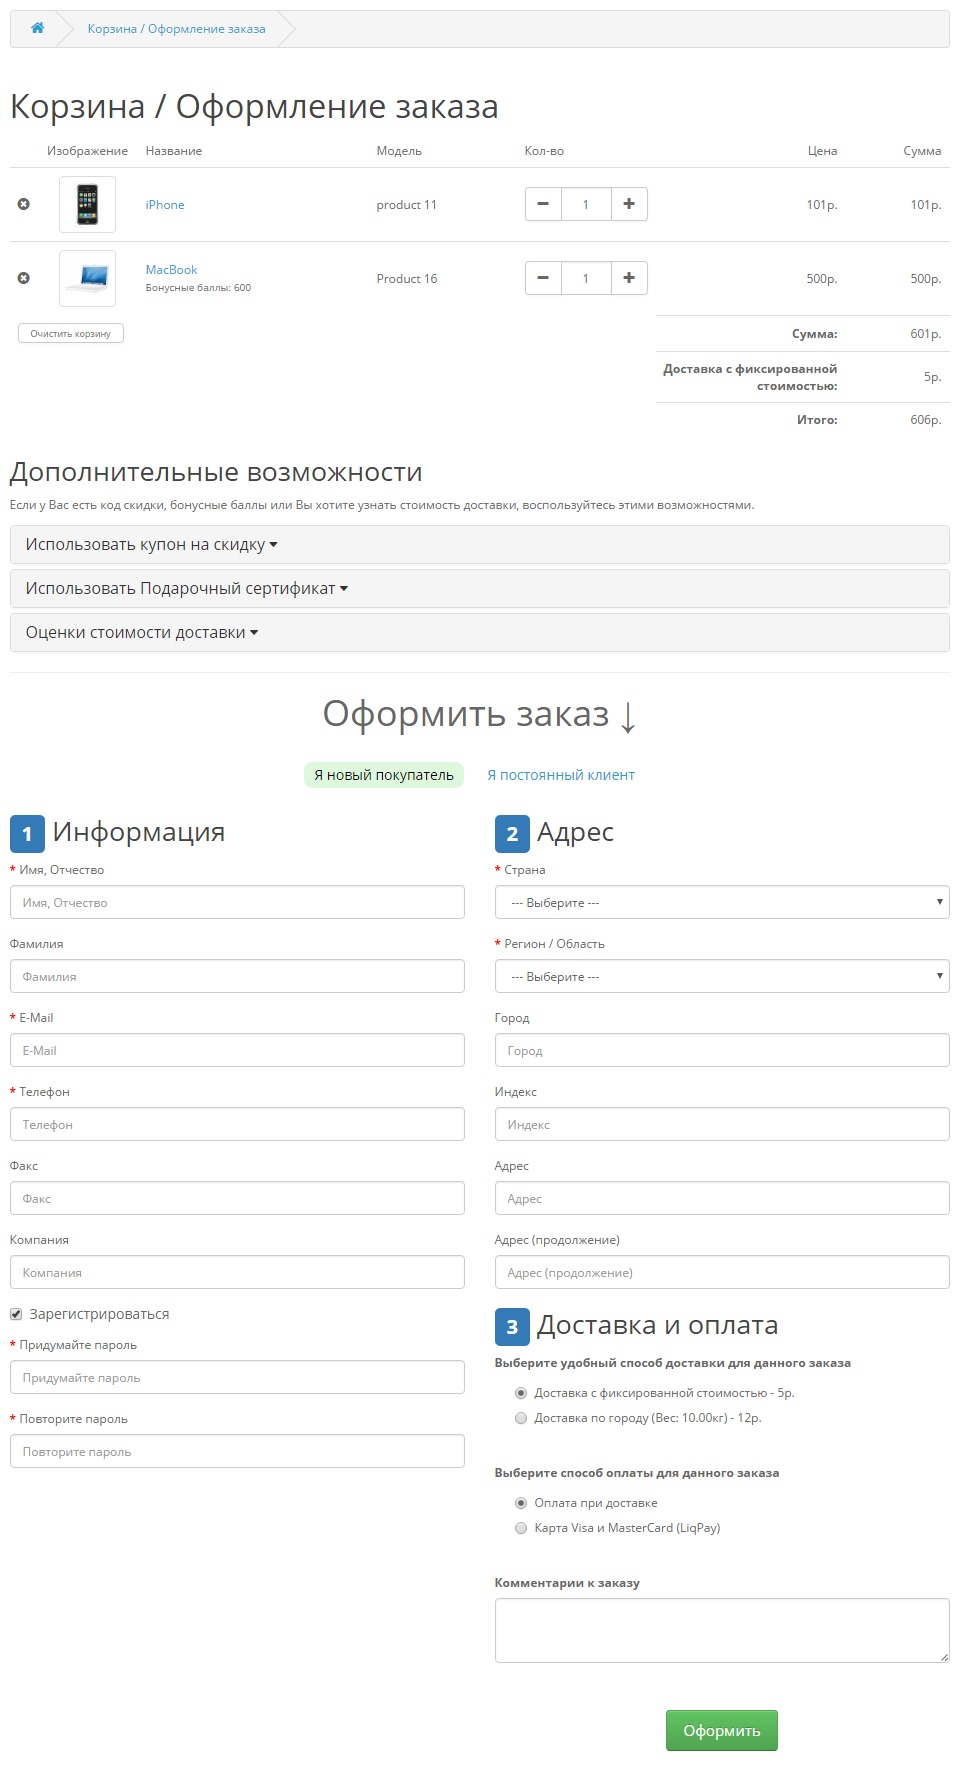Expand Оценки стоимости доставки panel
This screenshot has width=960, height=1765.
coord(141,633)
